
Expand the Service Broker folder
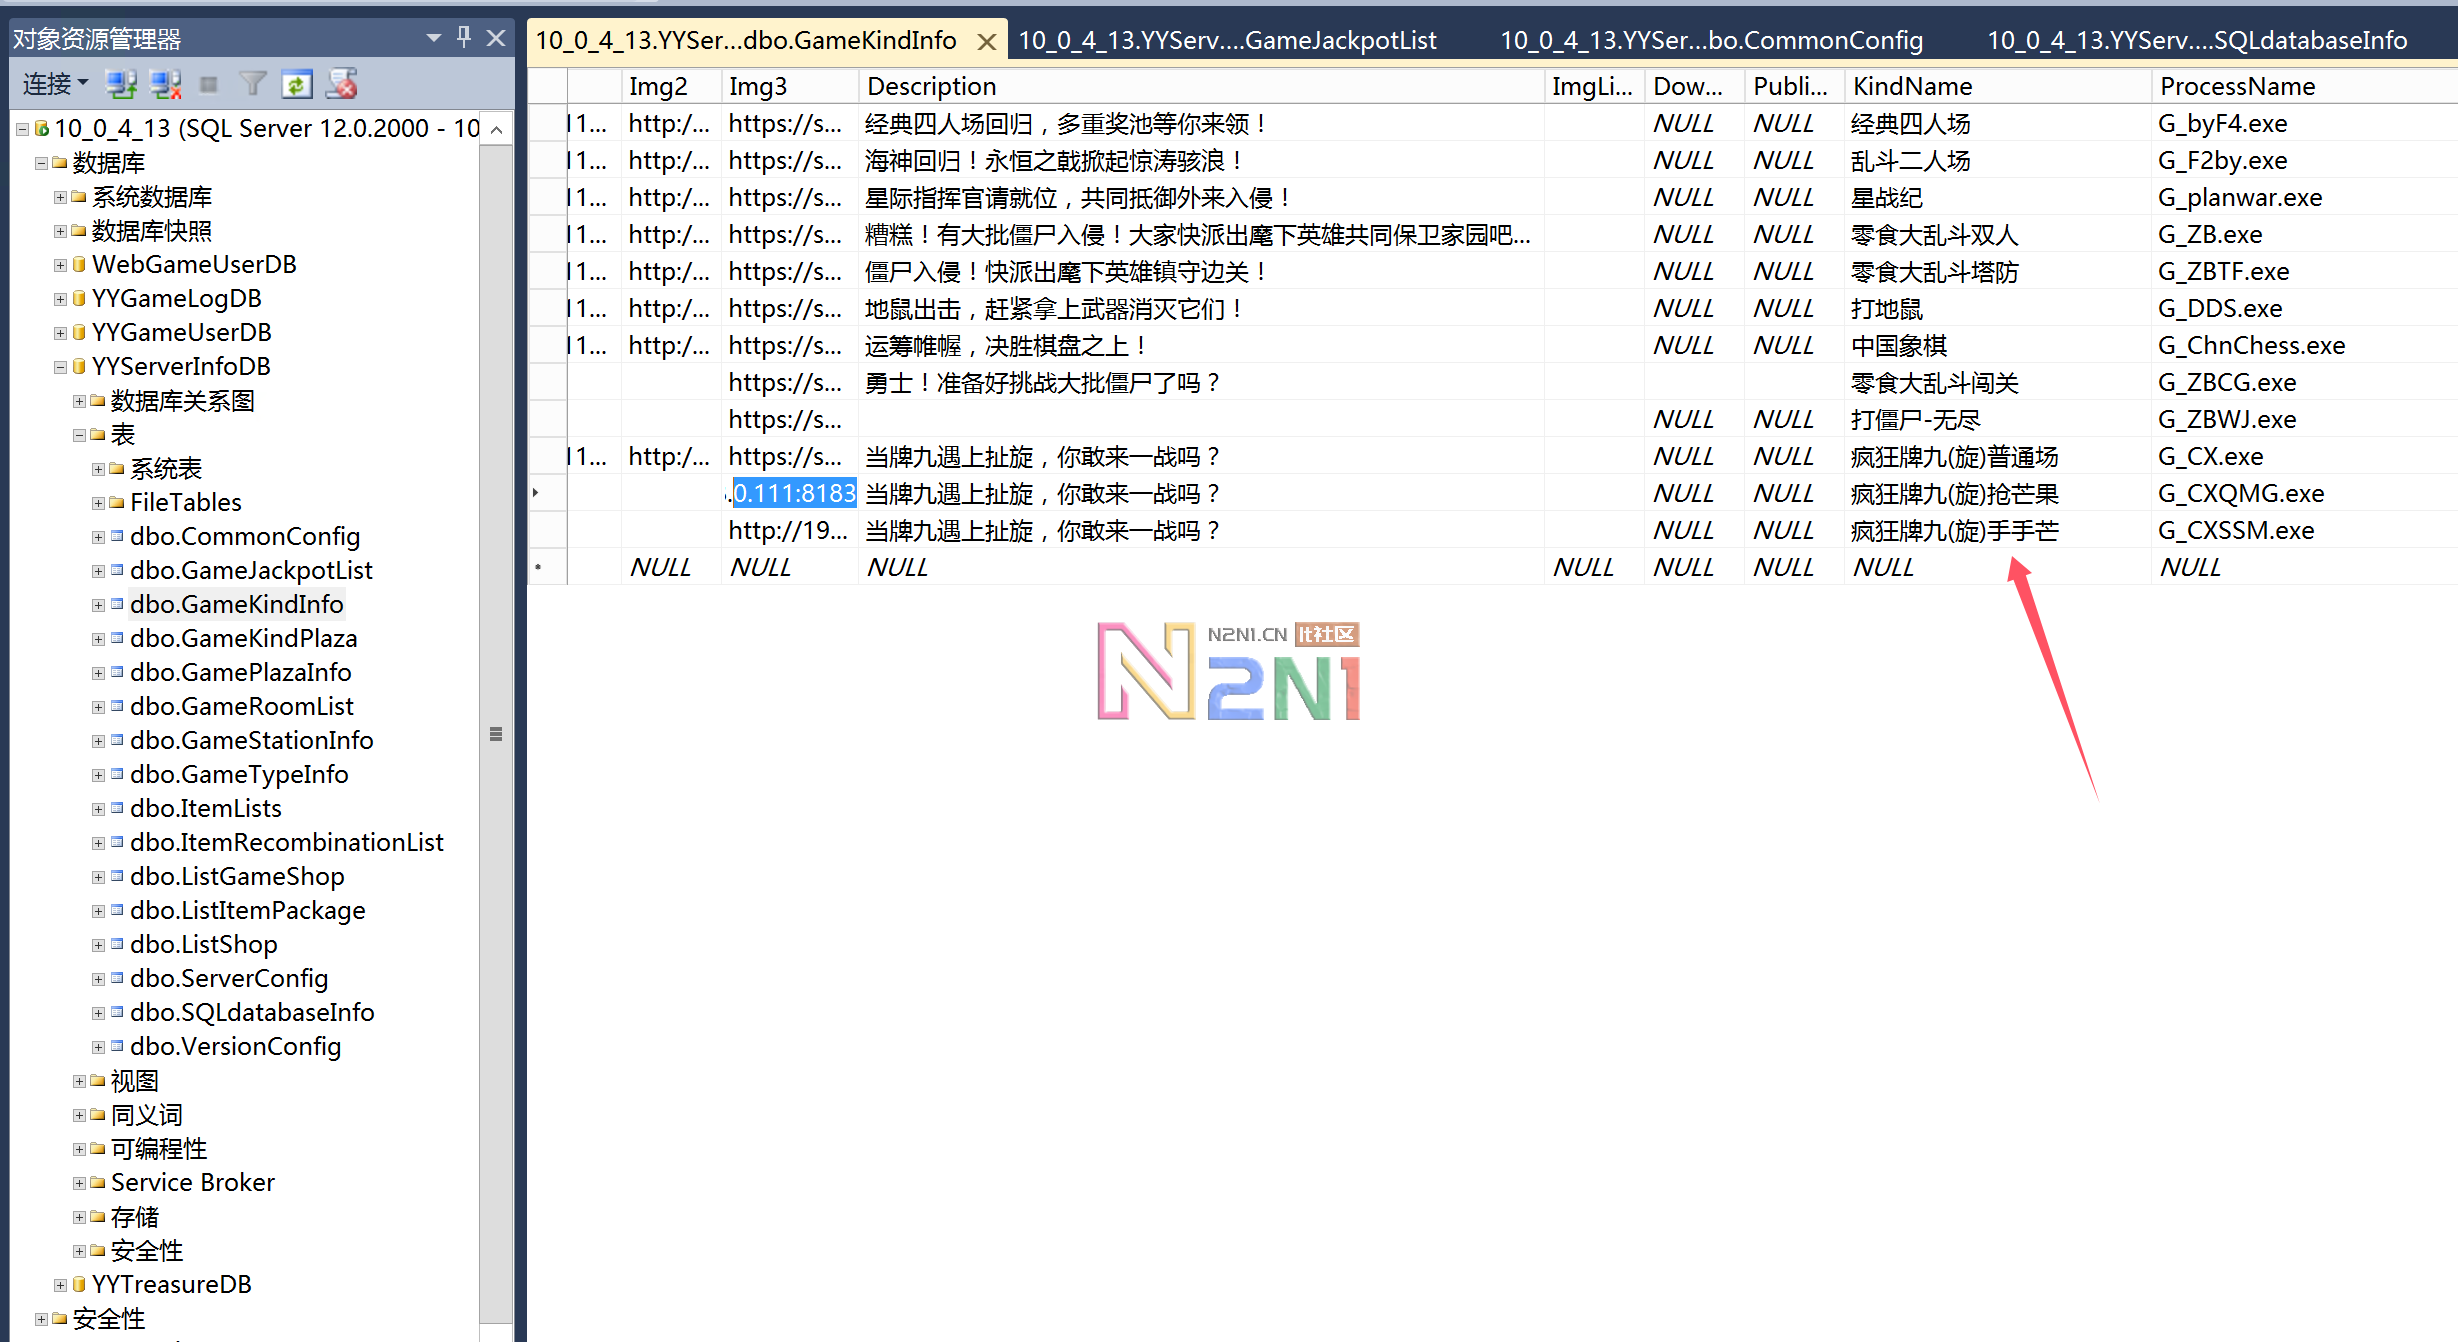coord(79,1183)
